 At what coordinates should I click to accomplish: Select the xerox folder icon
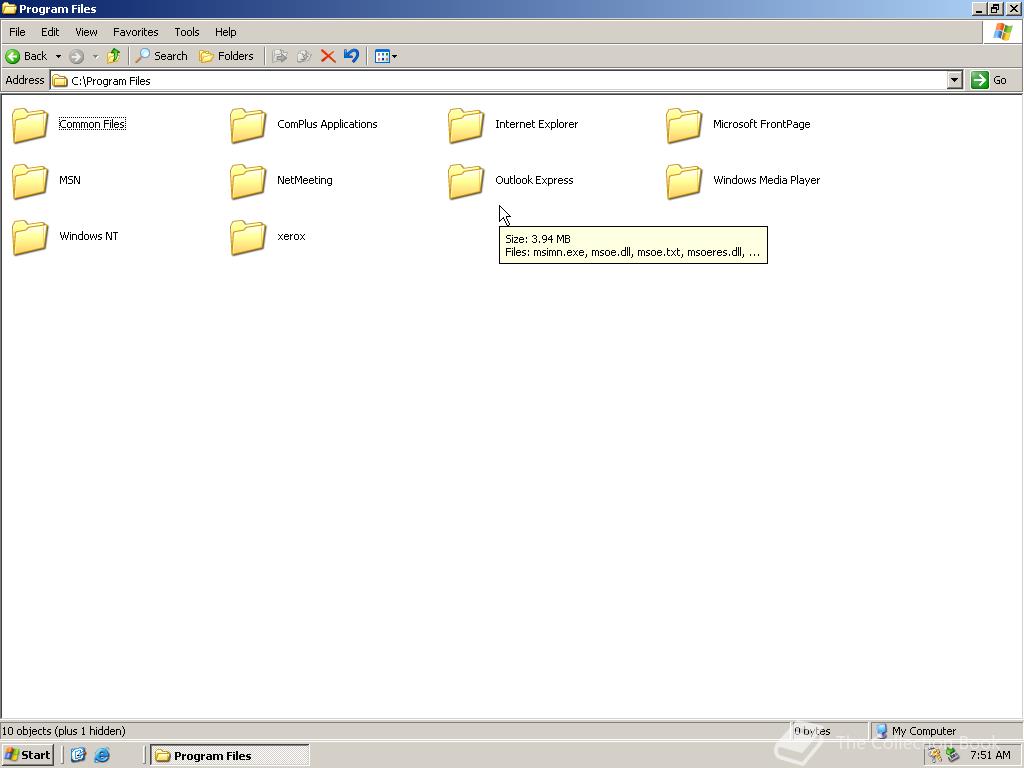click(x=248, y=236)
